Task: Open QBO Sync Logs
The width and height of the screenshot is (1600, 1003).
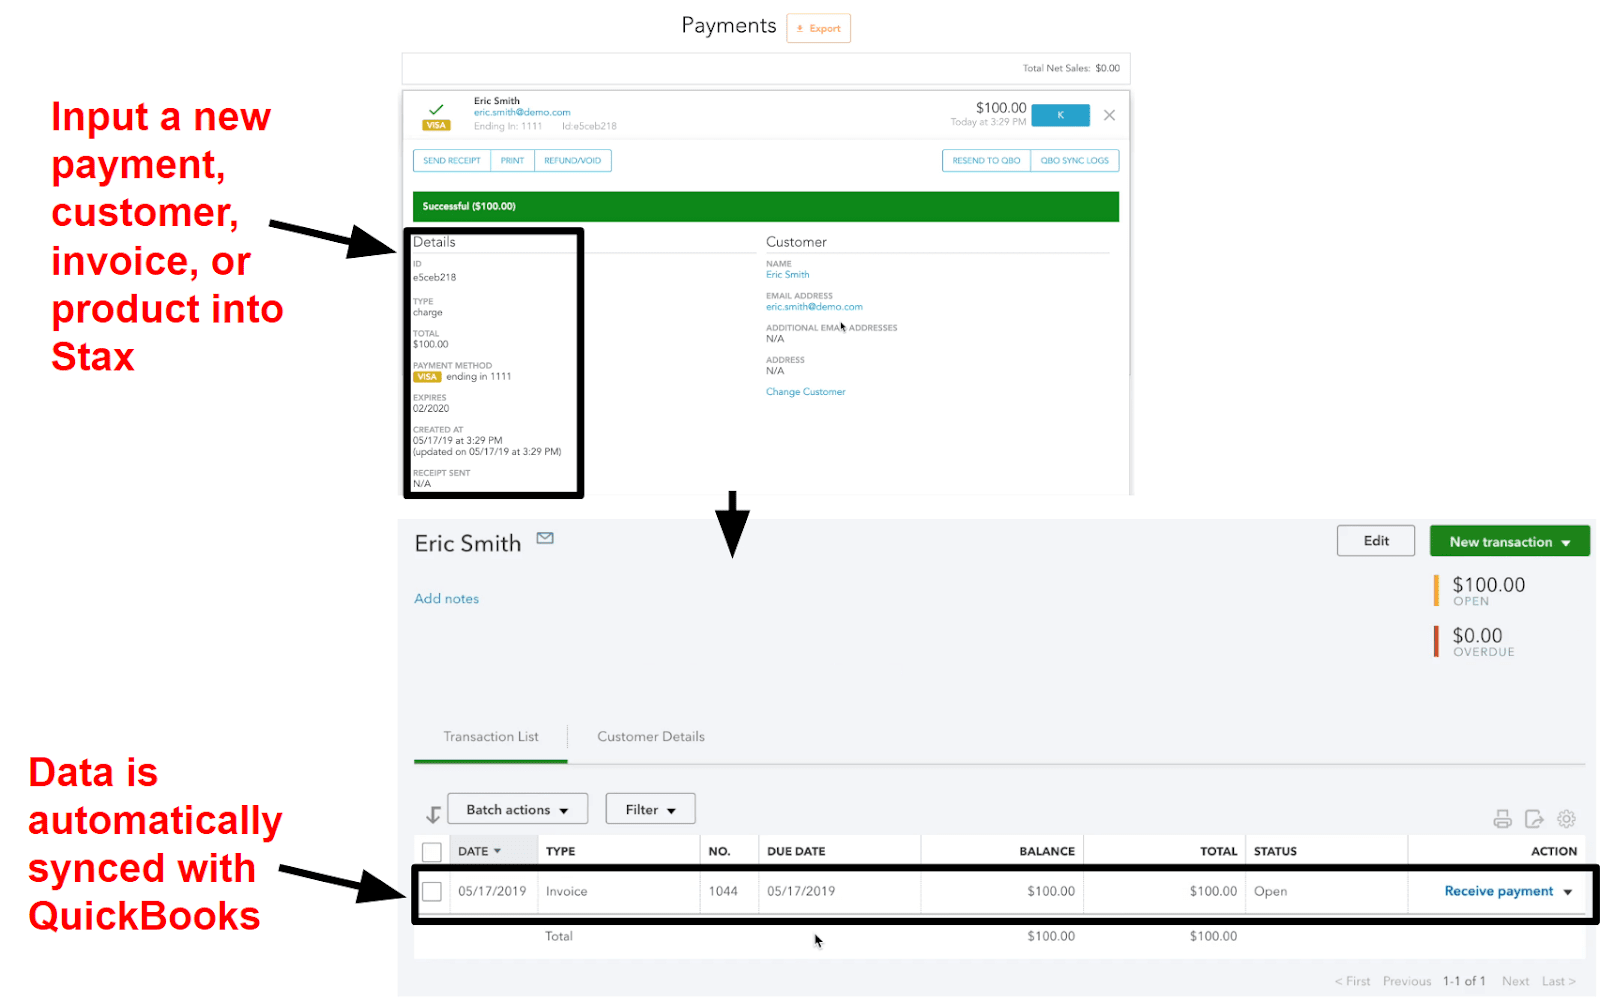Action: click(x=1074, y=160)
